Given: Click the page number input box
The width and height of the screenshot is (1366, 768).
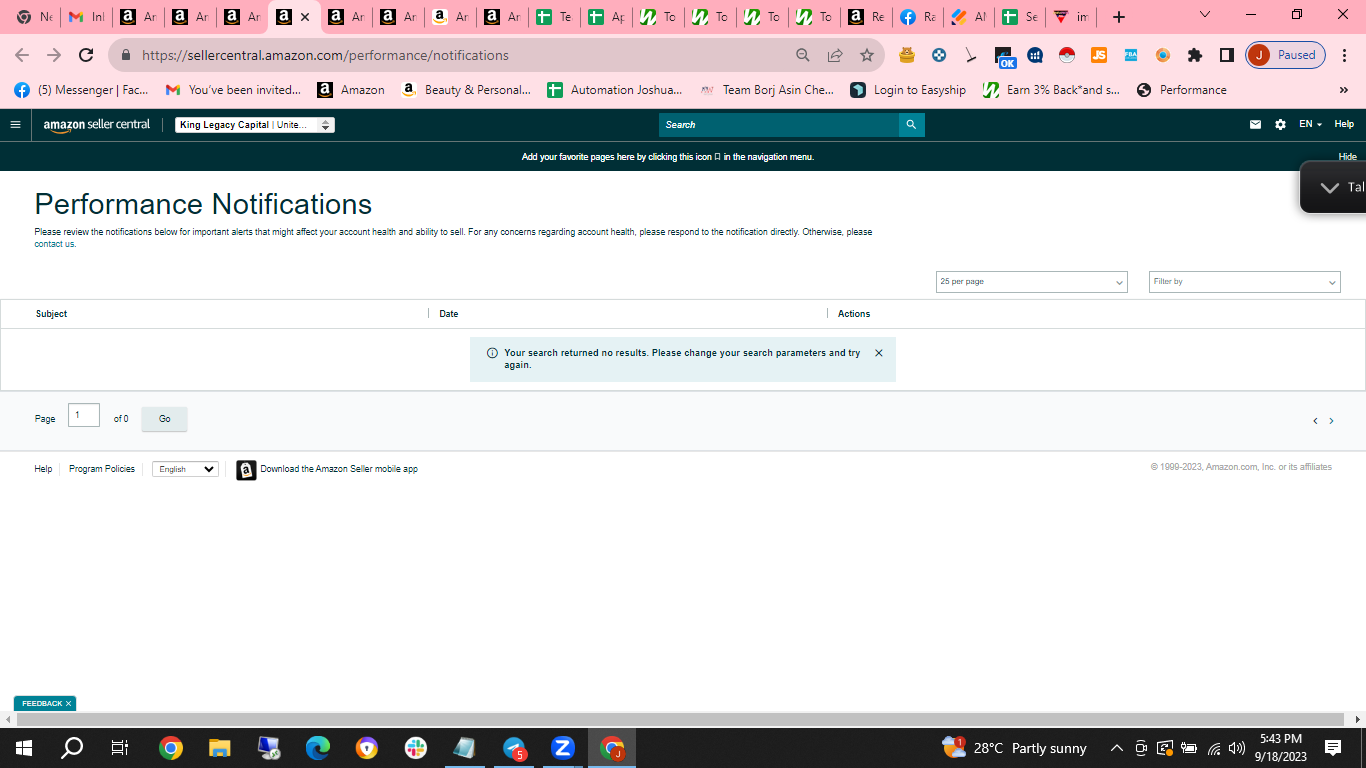Looking at the screenshot, I should click(84, 415).
